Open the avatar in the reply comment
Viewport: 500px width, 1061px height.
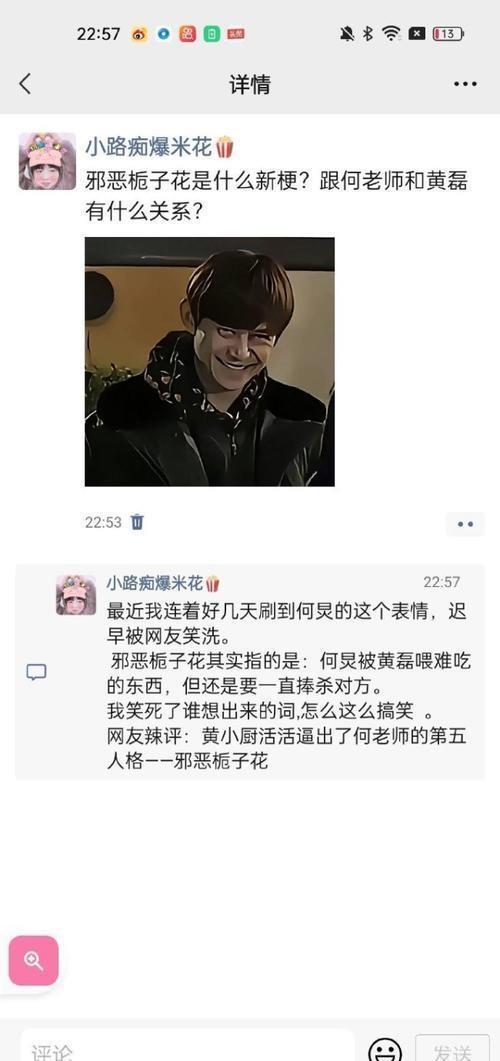click(76, 595)
